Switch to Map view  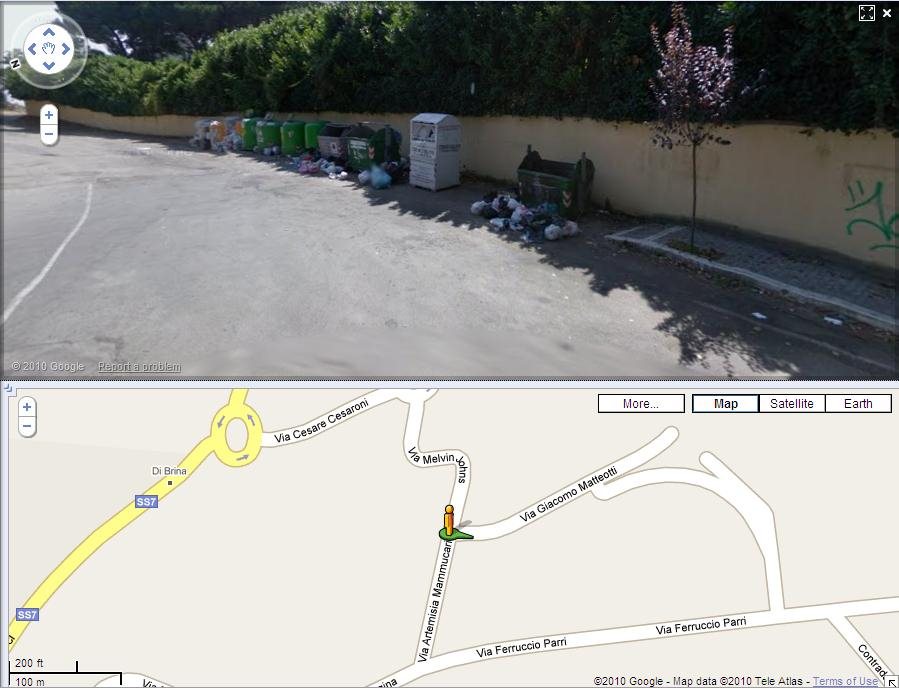tap(725, 404)
